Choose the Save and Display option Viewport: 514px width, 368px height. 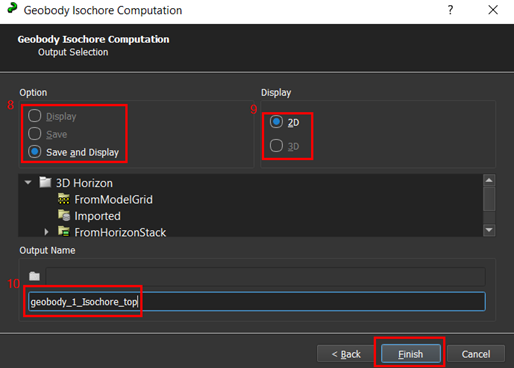(35, 152)
